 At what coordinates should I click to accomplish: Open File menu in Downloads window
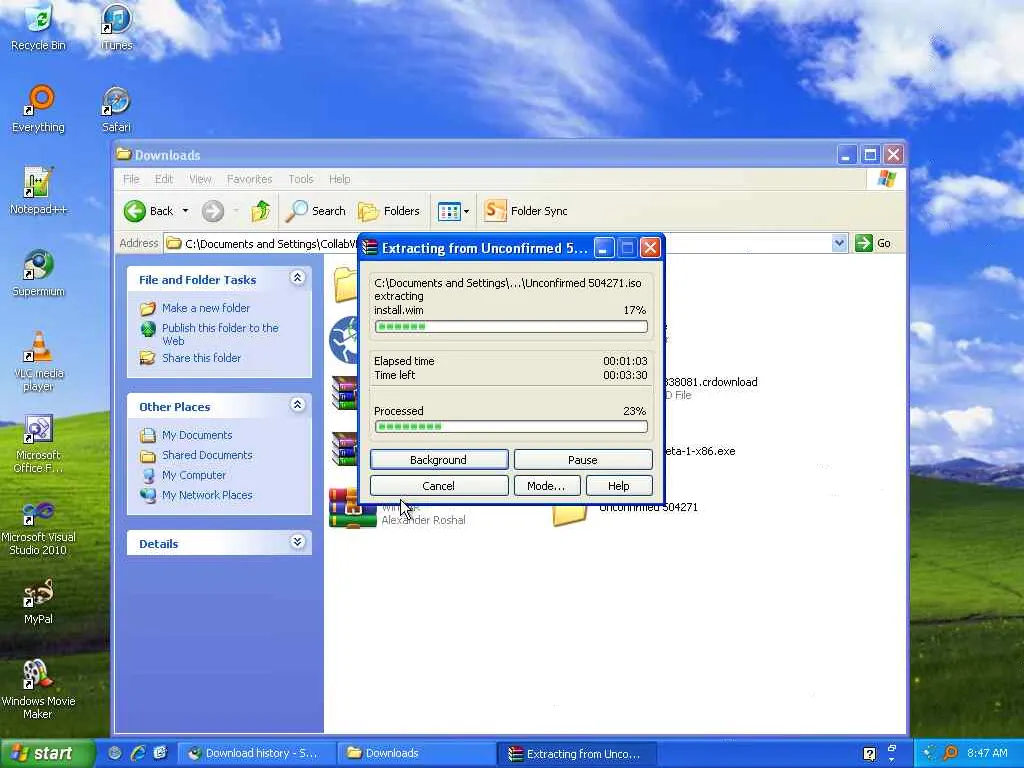[131, 179]
